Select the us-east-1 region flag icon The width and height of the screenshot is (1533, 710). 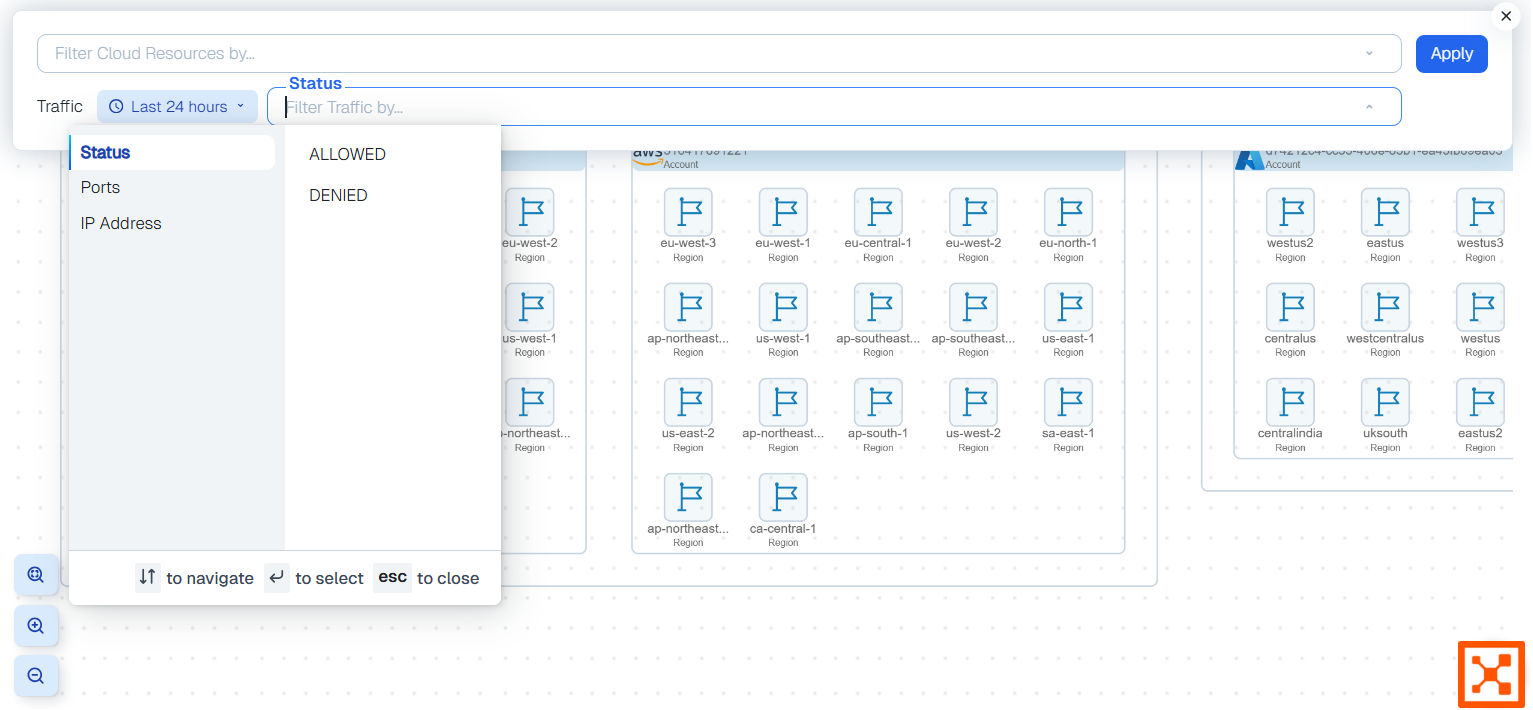point(1068,307)
